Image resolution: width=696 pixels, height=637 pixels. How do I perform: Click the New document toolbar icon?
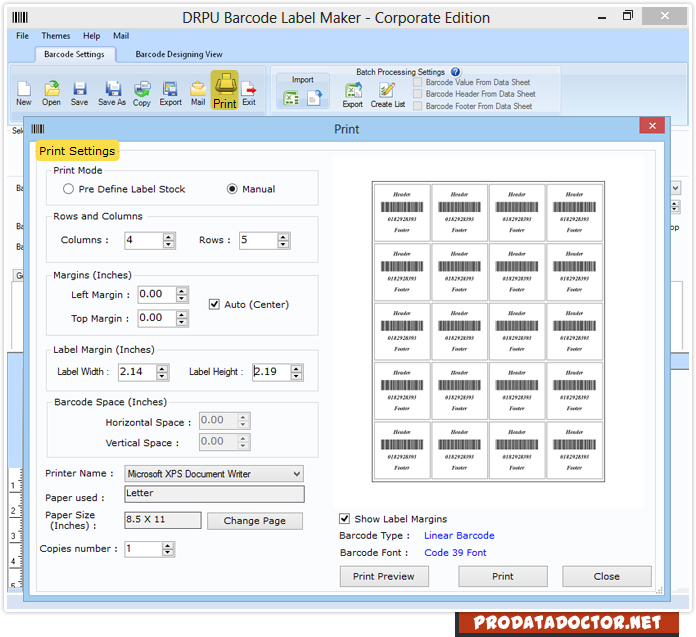click(x=24, y=94)
